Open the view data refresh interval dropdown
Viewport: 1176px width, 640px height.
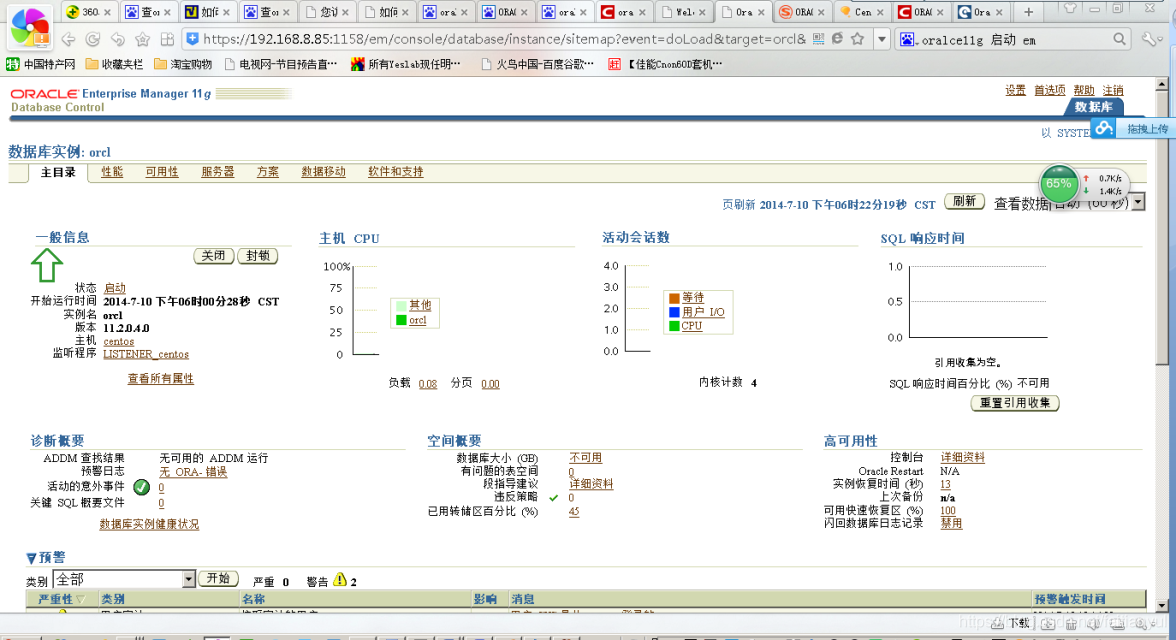1138,203
